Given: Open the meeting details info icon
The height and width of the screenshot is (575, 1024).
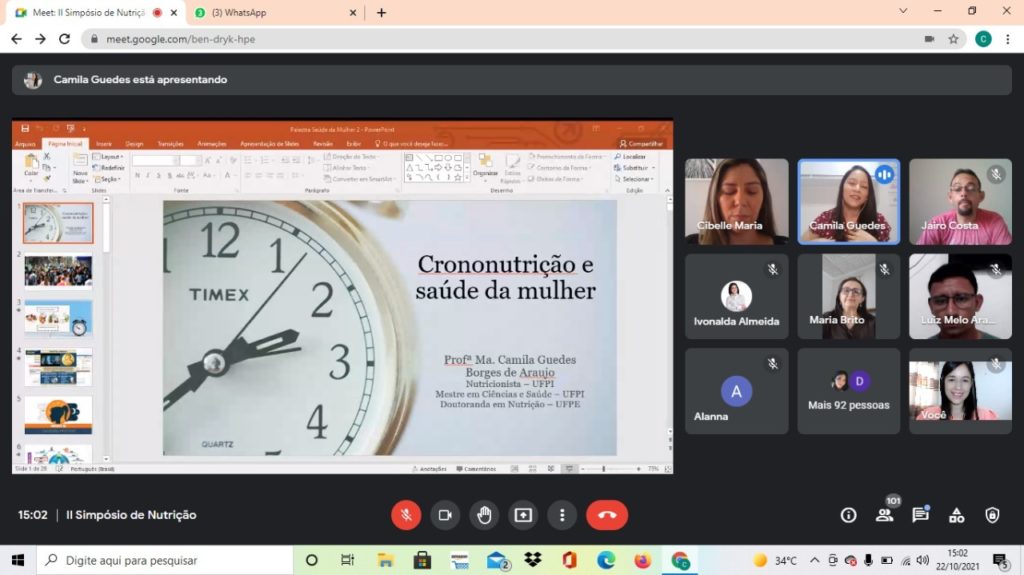Looking at the screenshot, I should pos(848,515).
